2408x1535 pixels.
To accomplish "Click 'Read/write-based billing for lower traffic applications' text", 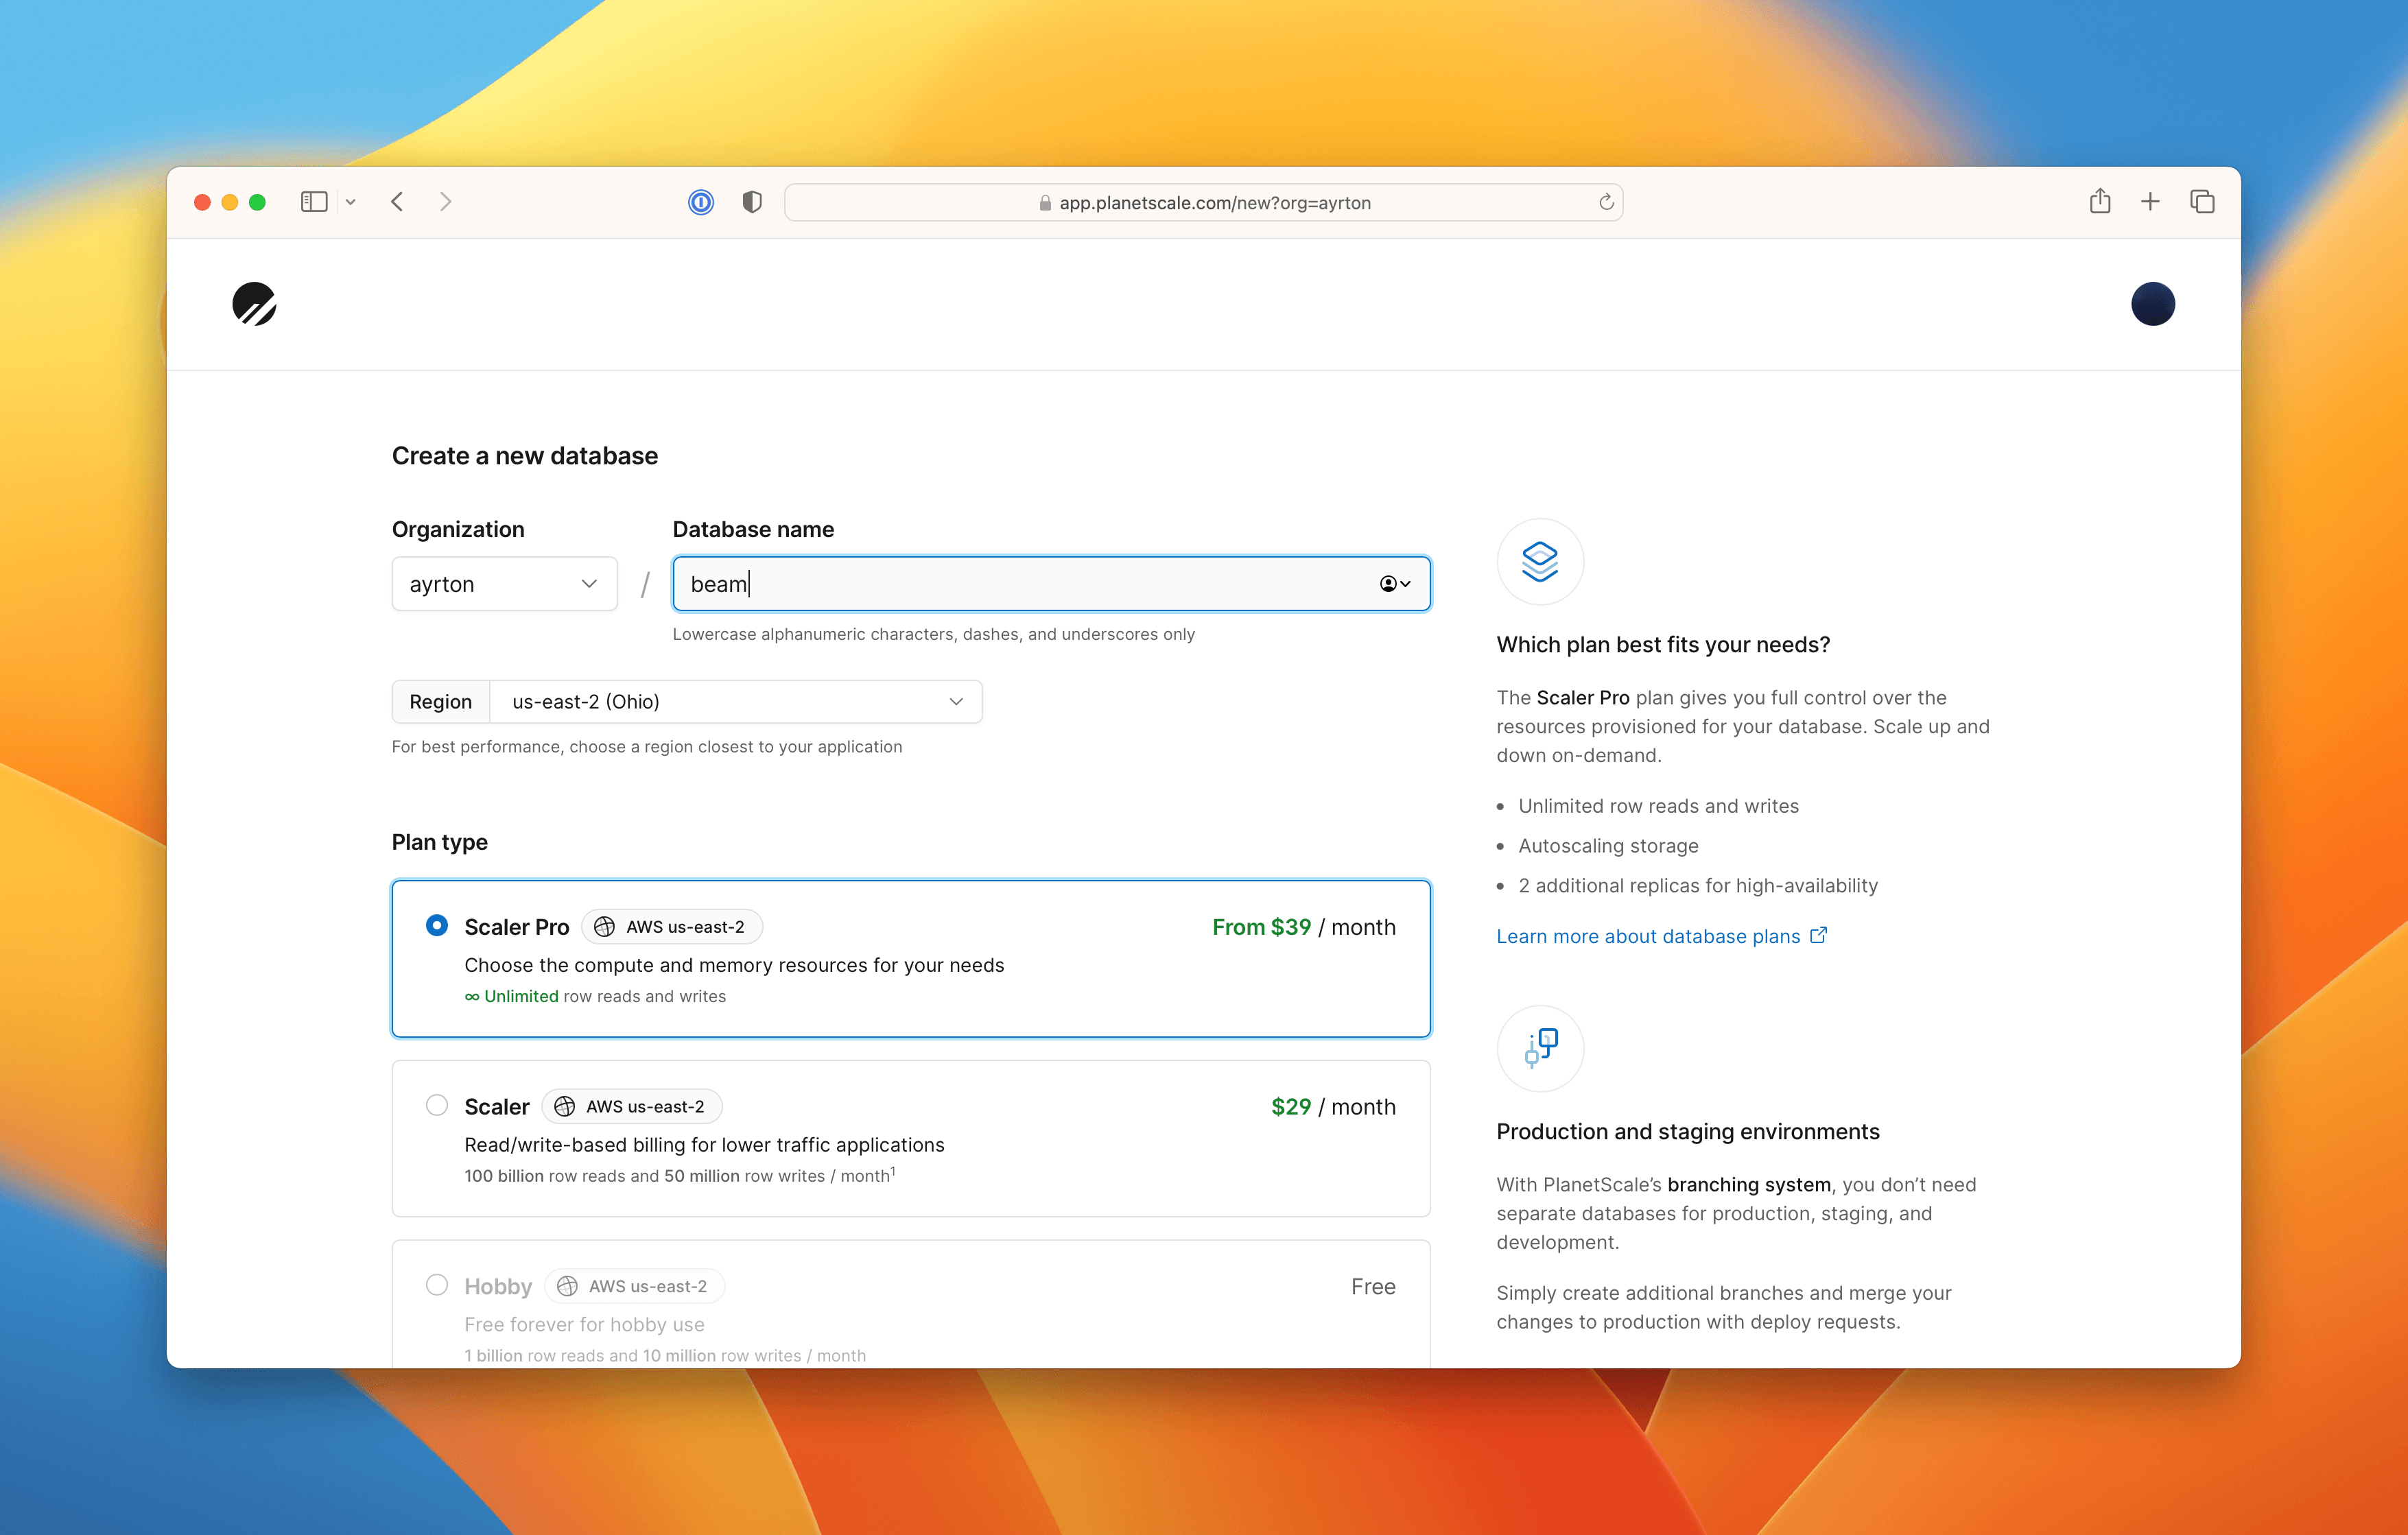I will [704, 1145].
